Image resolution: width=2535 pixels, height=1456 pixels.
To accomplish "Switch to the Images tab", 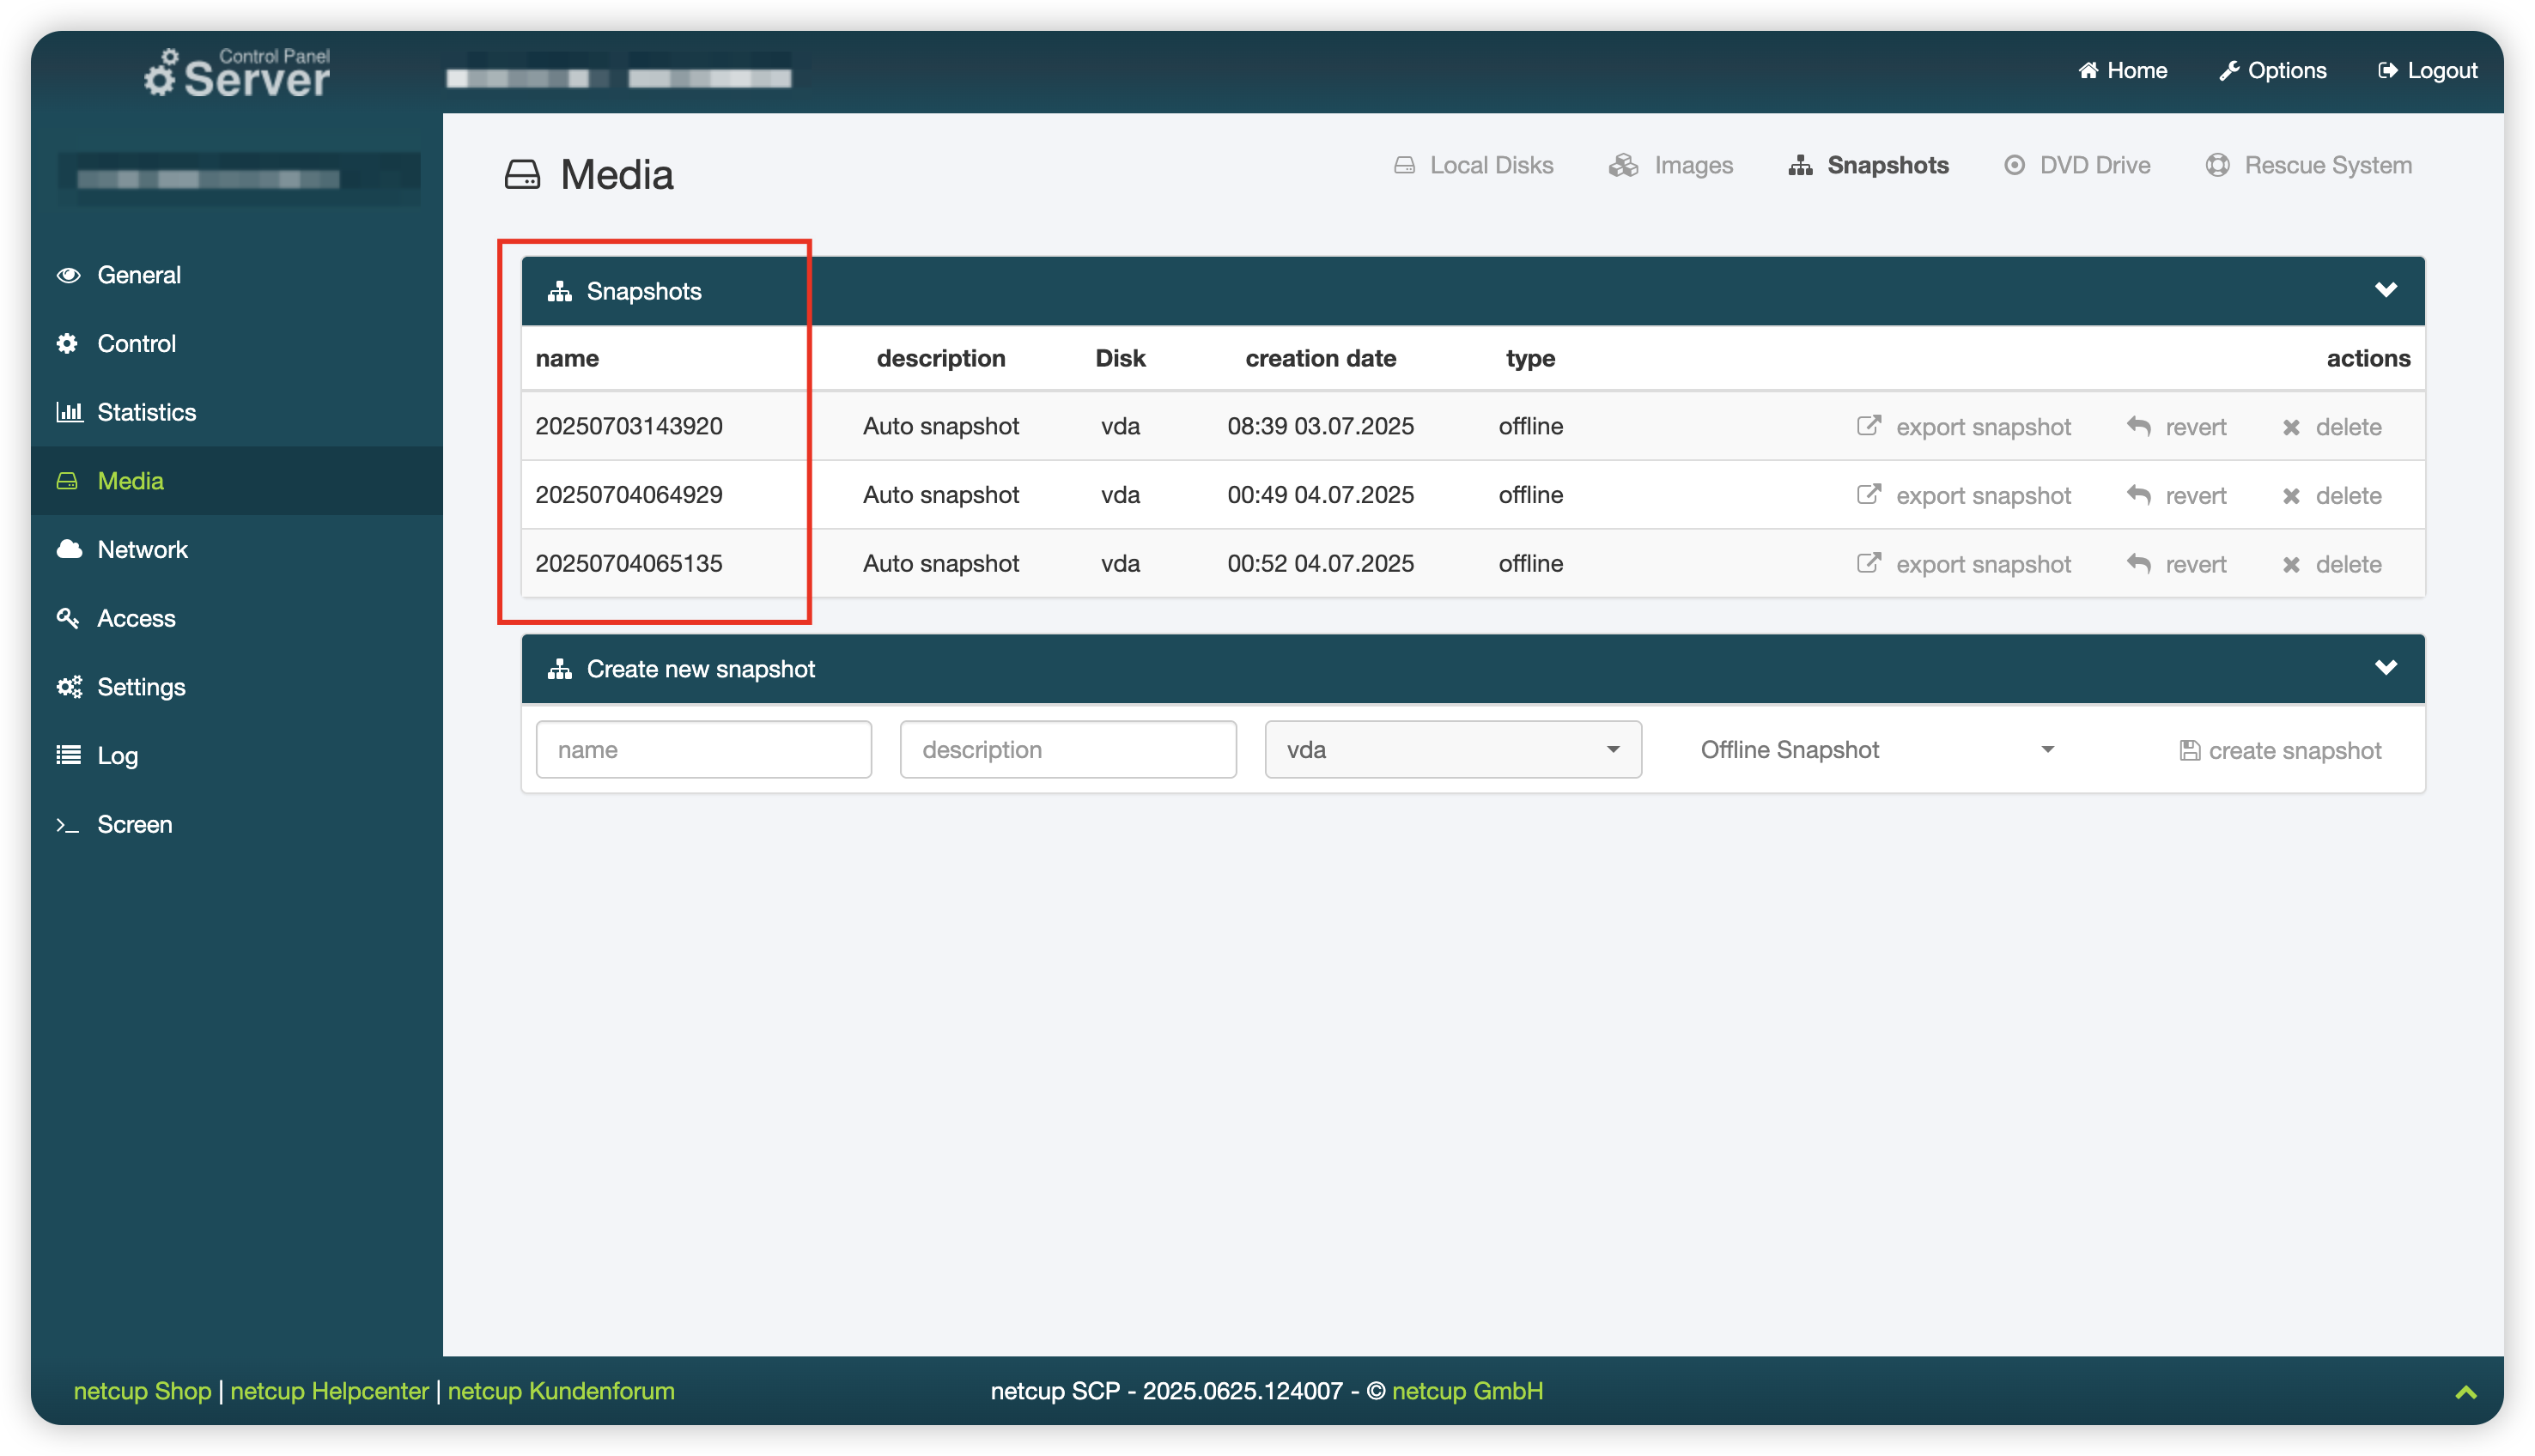I will pyautogui.click(x=1670, y=165).
